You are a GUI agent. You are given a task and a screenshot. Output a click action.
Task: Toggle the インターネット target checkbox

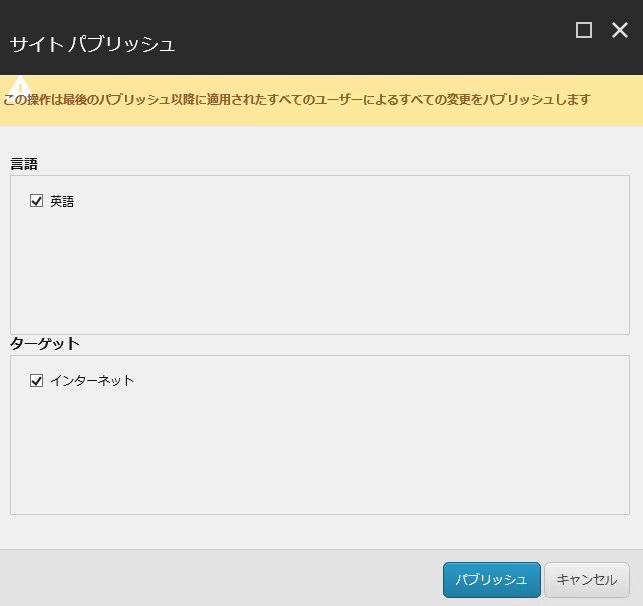coord(36,380)
